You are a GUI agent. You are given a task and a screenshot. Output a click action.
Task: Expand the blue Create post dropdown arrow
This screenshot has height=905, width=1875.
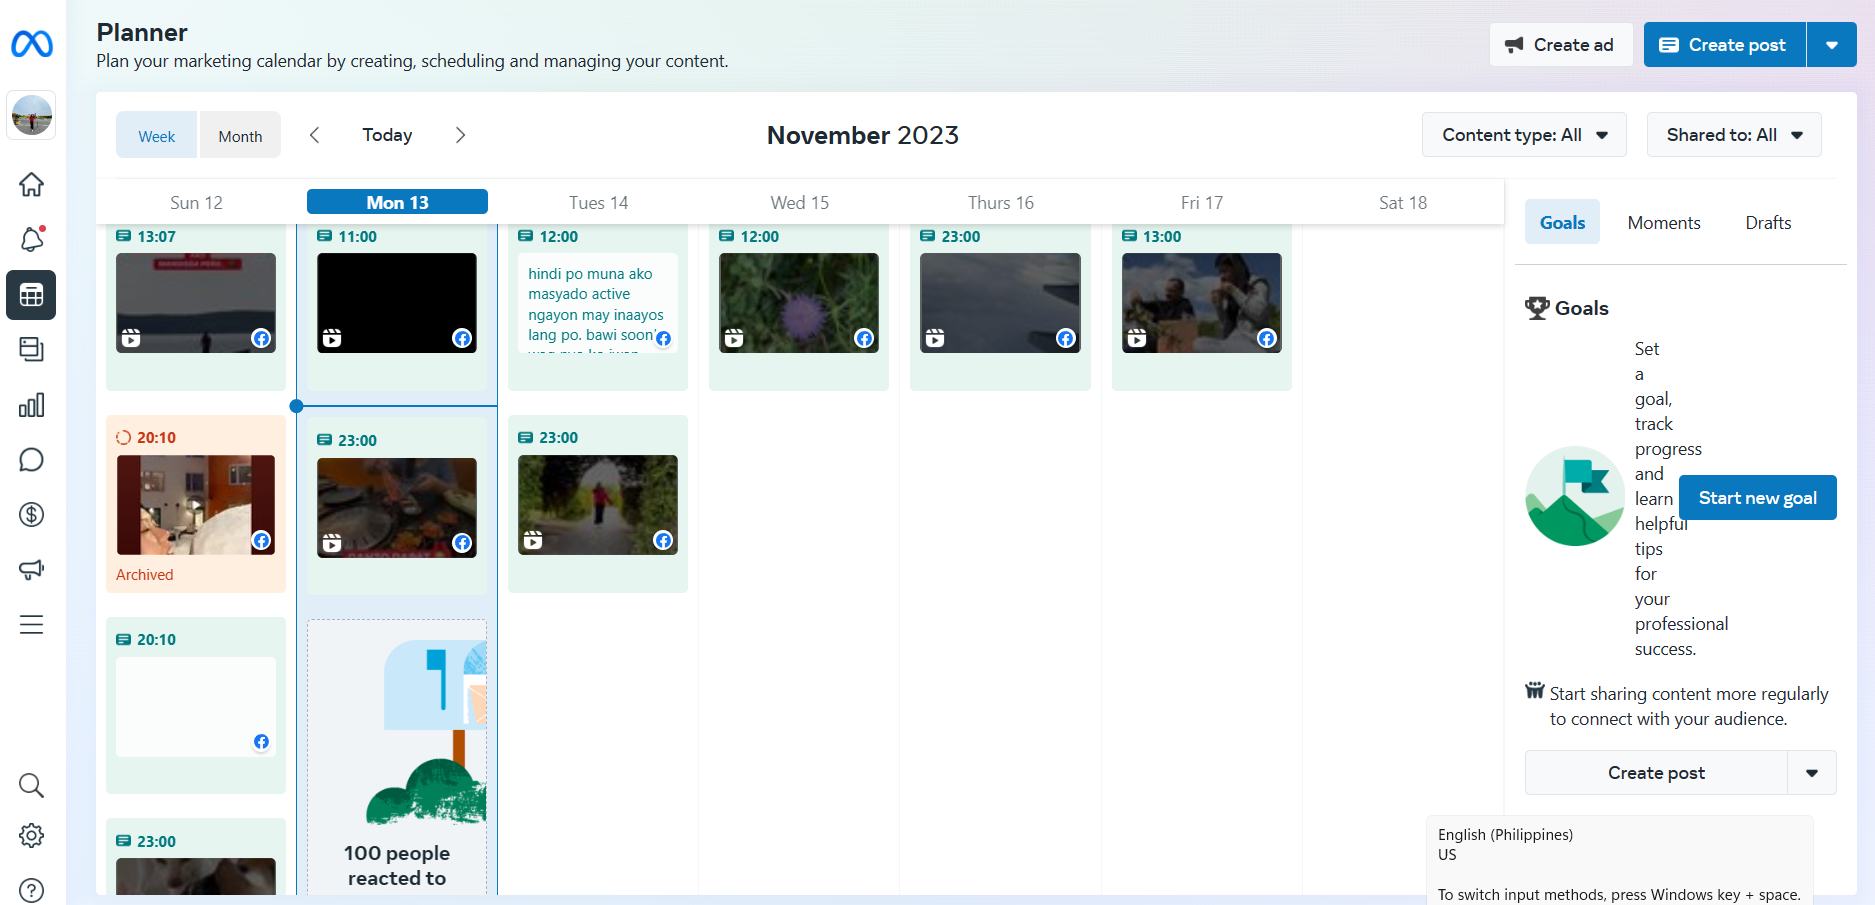(x=1832, y=45)
